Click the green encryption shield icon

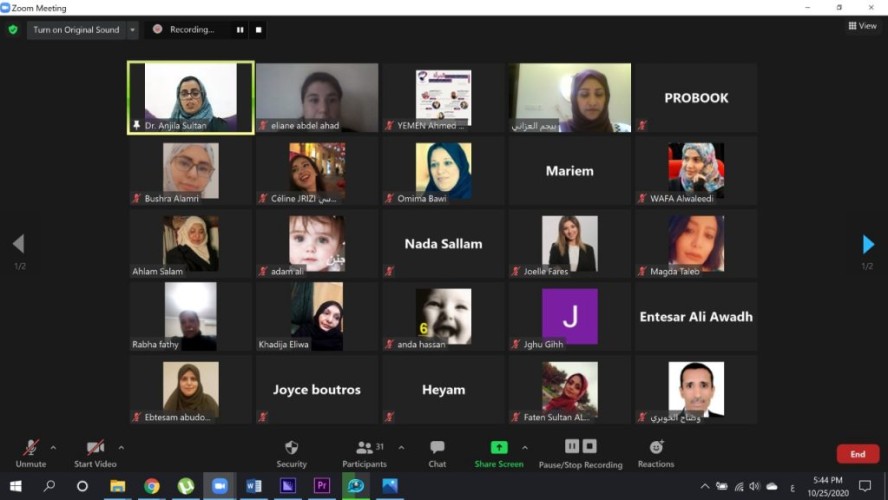click(13, 30)
